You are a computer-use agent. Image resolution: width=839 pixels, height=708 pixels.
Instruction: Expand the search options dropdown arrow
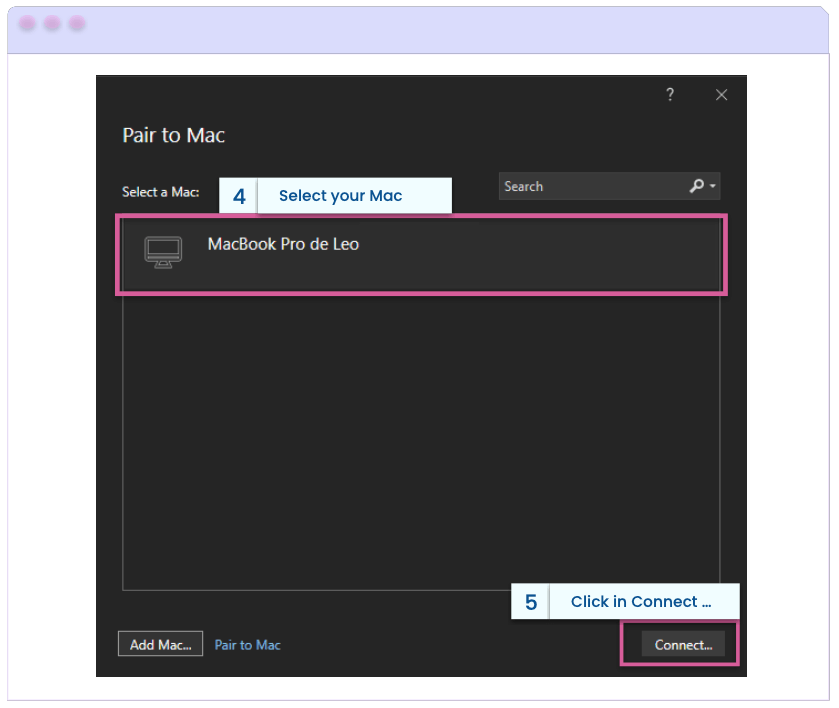(713, 186)
